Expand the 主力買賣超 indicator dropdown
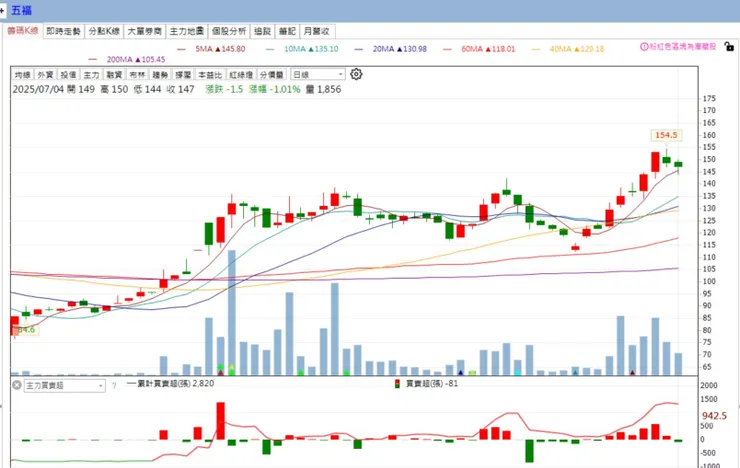Image resolution: width=740 pixels, height=468 pixels. click(64, 386)
